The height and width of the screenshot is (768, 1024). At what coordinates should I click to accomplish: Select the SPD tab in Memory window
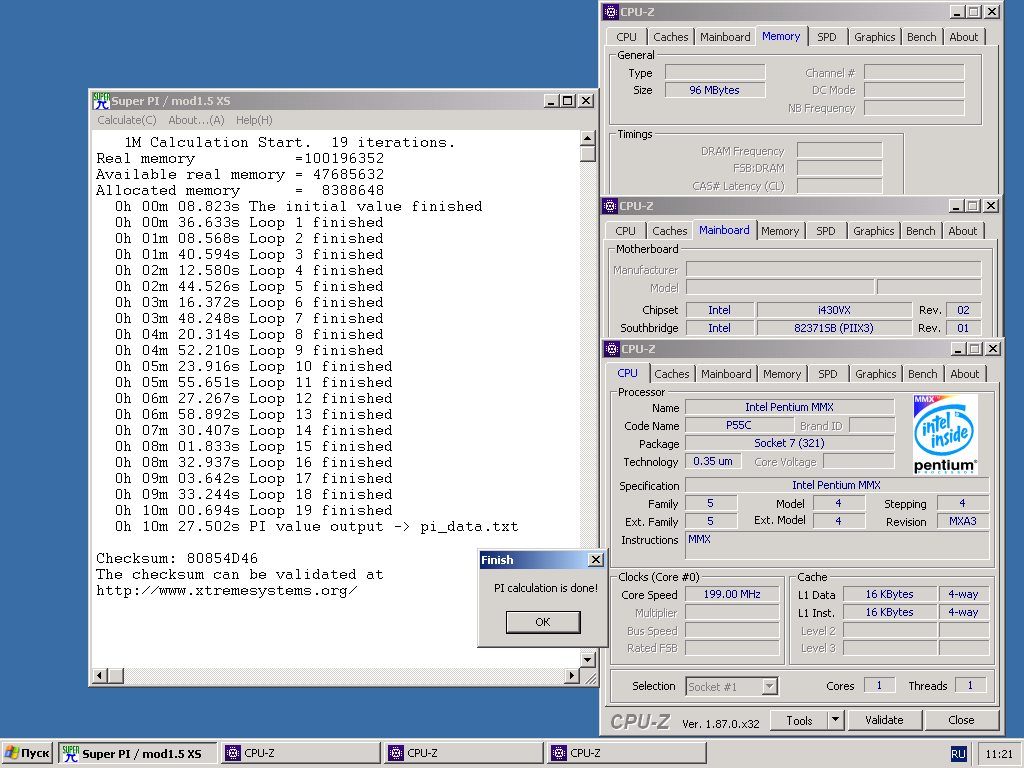tap(826, 37)
